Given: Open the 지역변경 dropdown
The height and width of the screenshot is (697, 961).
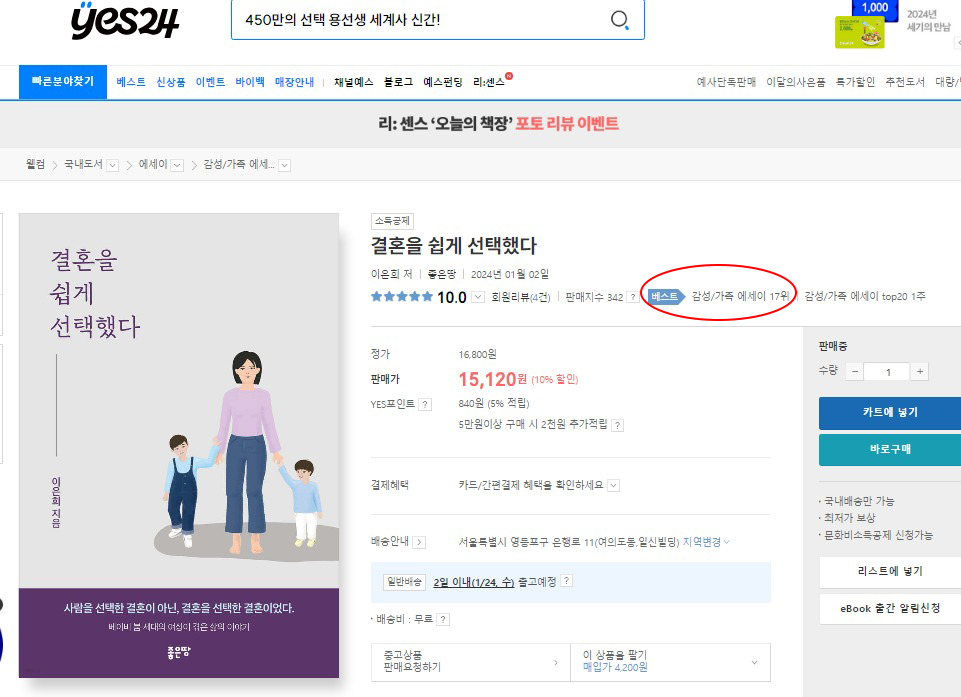Looking at the screenshot, I should (706, 542).
